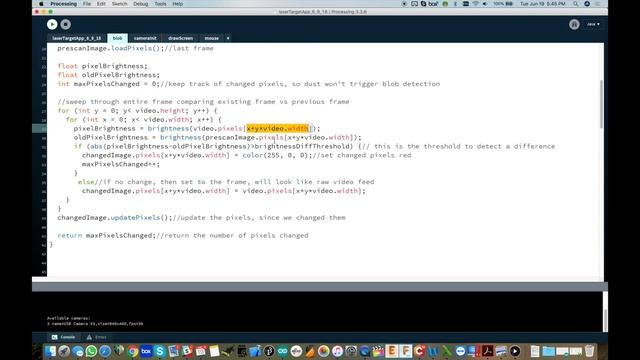Open the File menu
This screenshot has height=360, width=640.
(87, 4)
